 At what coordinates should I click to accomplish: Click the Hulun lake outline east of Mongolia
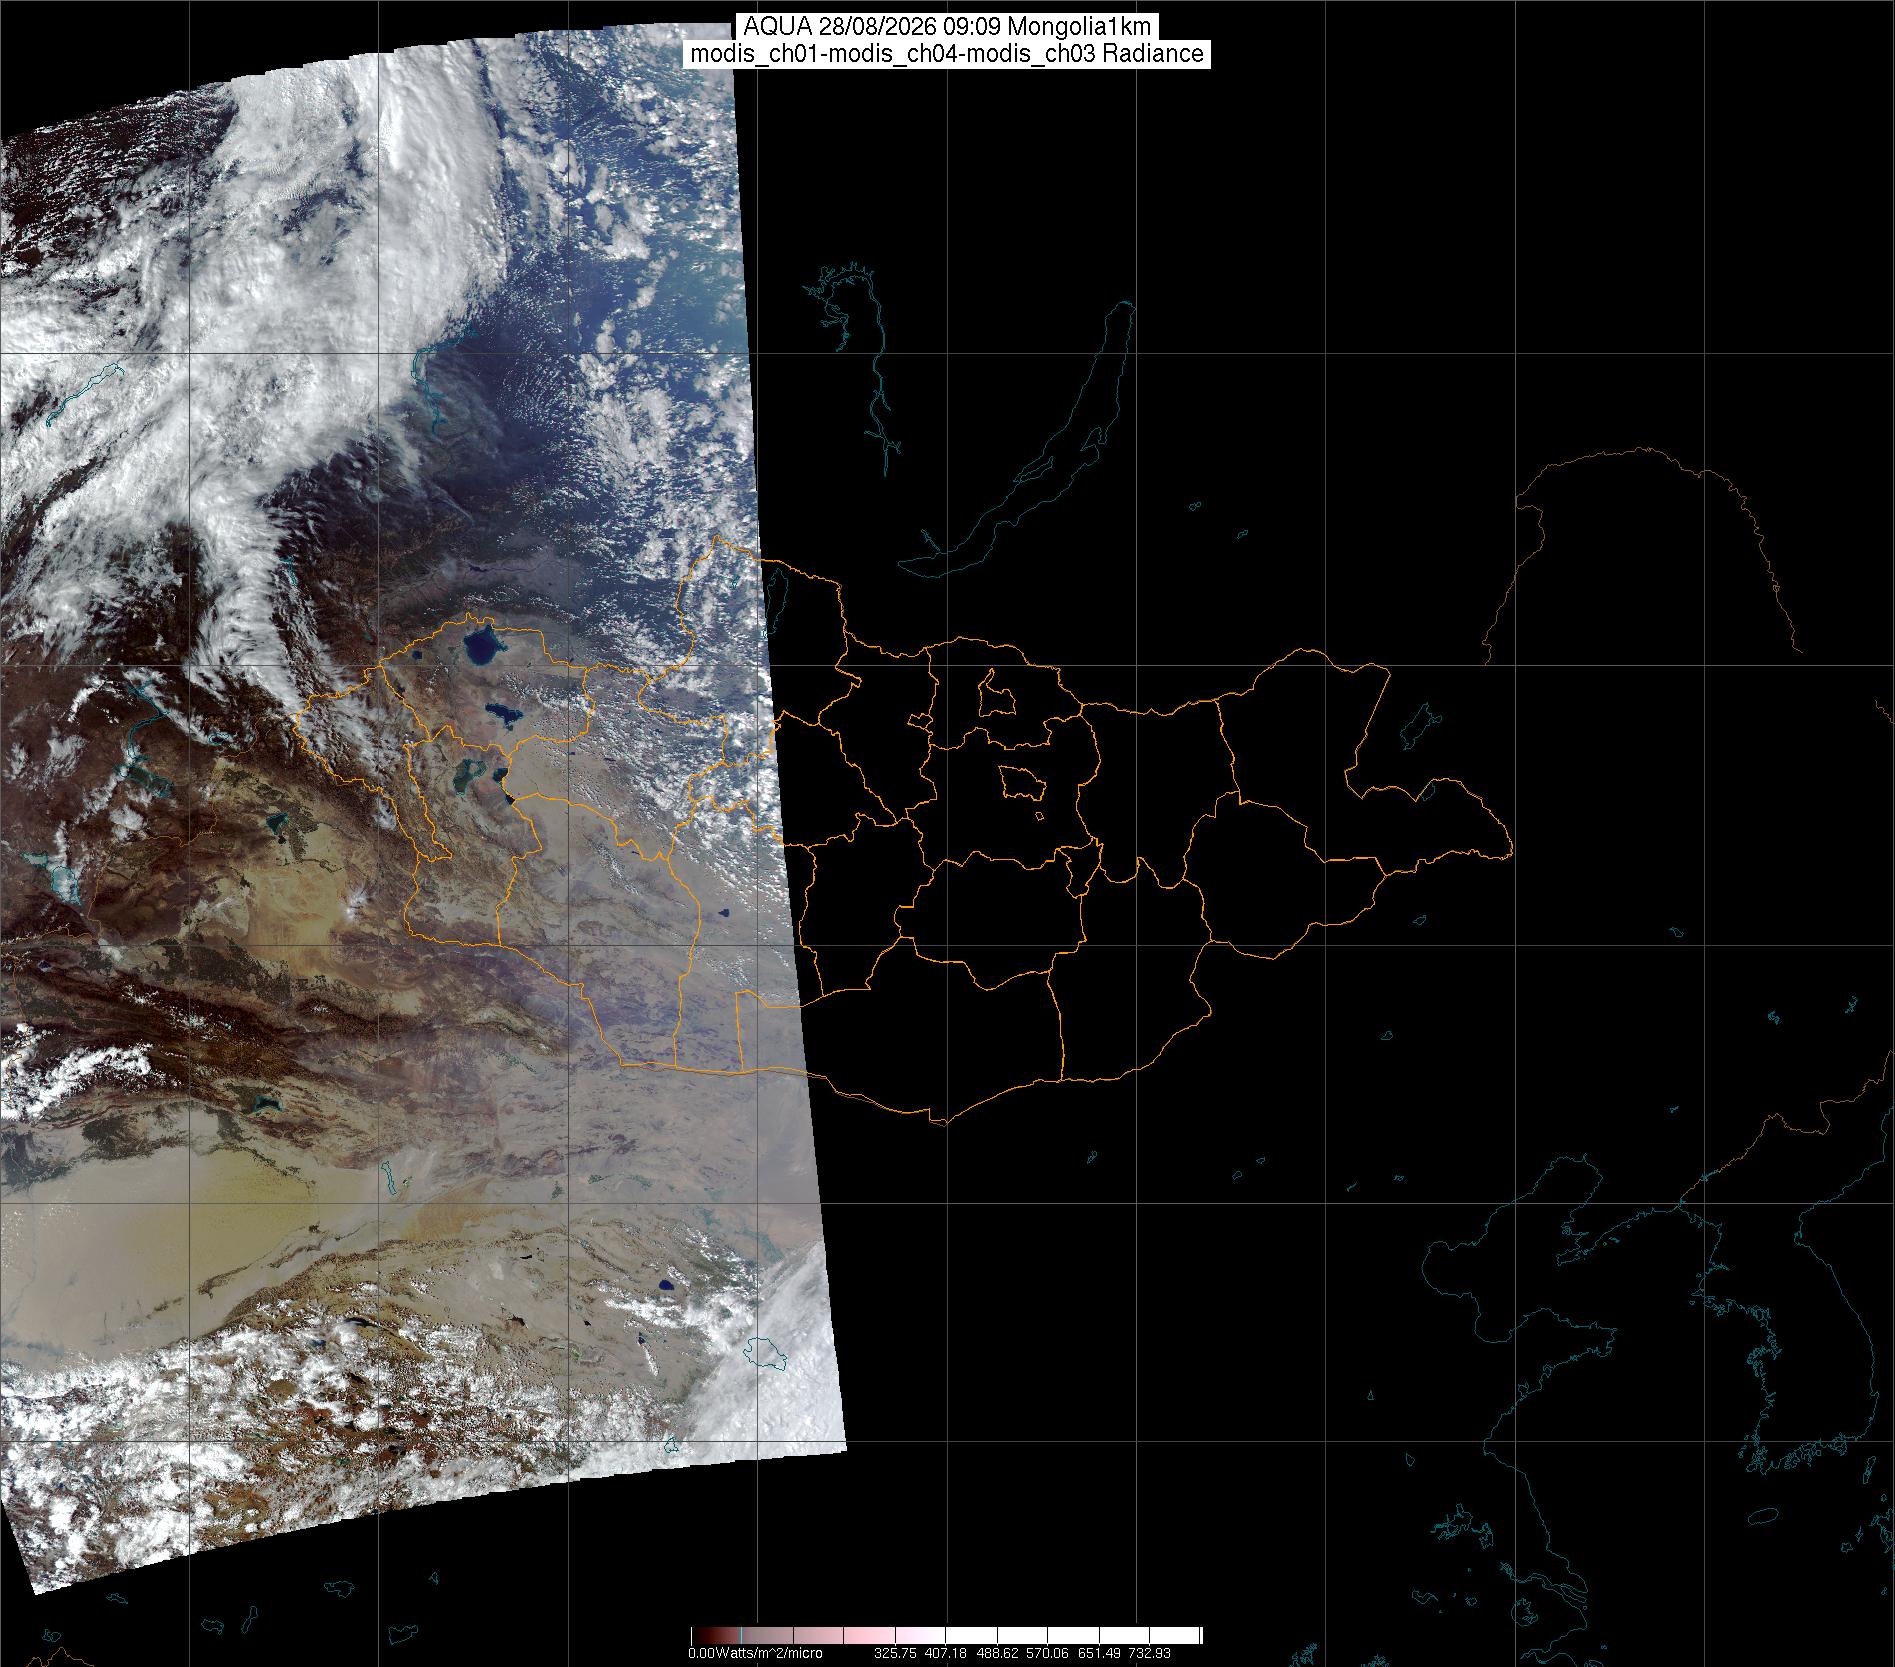[1420, 726]
